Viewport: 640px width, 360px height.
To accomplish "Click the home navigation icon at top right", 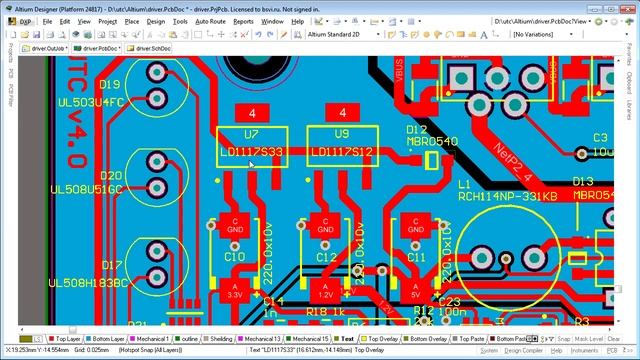I will [x=629, y=22].
